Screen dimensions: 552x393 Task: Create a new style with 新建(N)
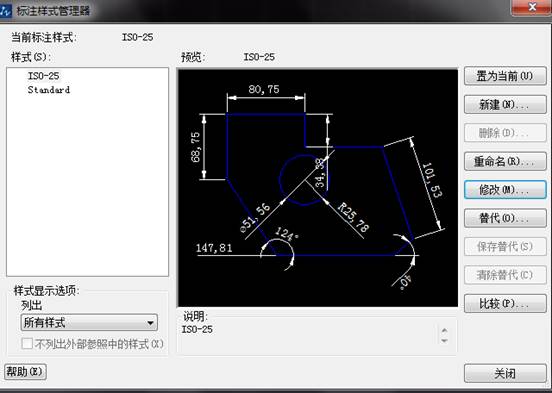pos(505,105)
